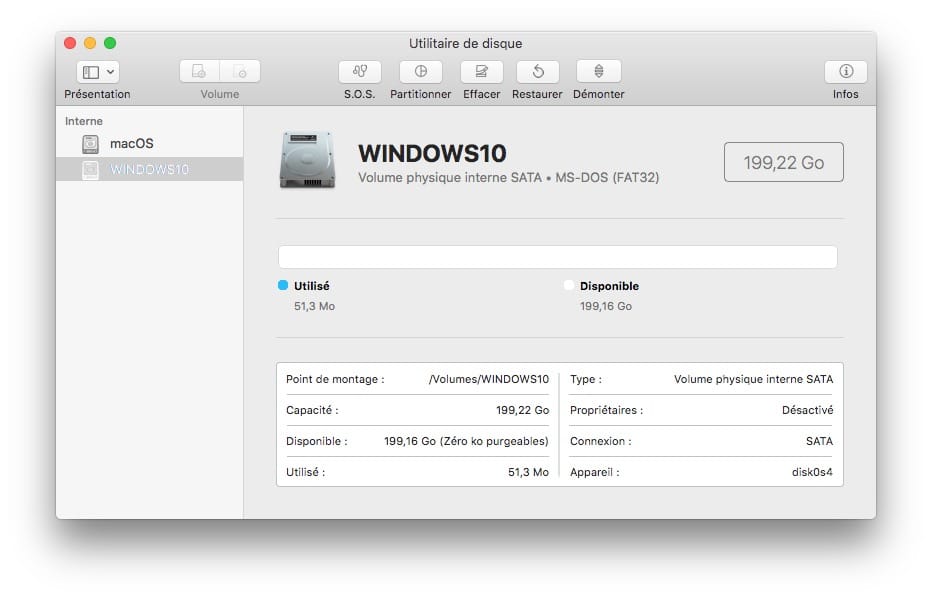
Task: Click the 199,22 Go capacity box
Action: click(x=783, y=162)
